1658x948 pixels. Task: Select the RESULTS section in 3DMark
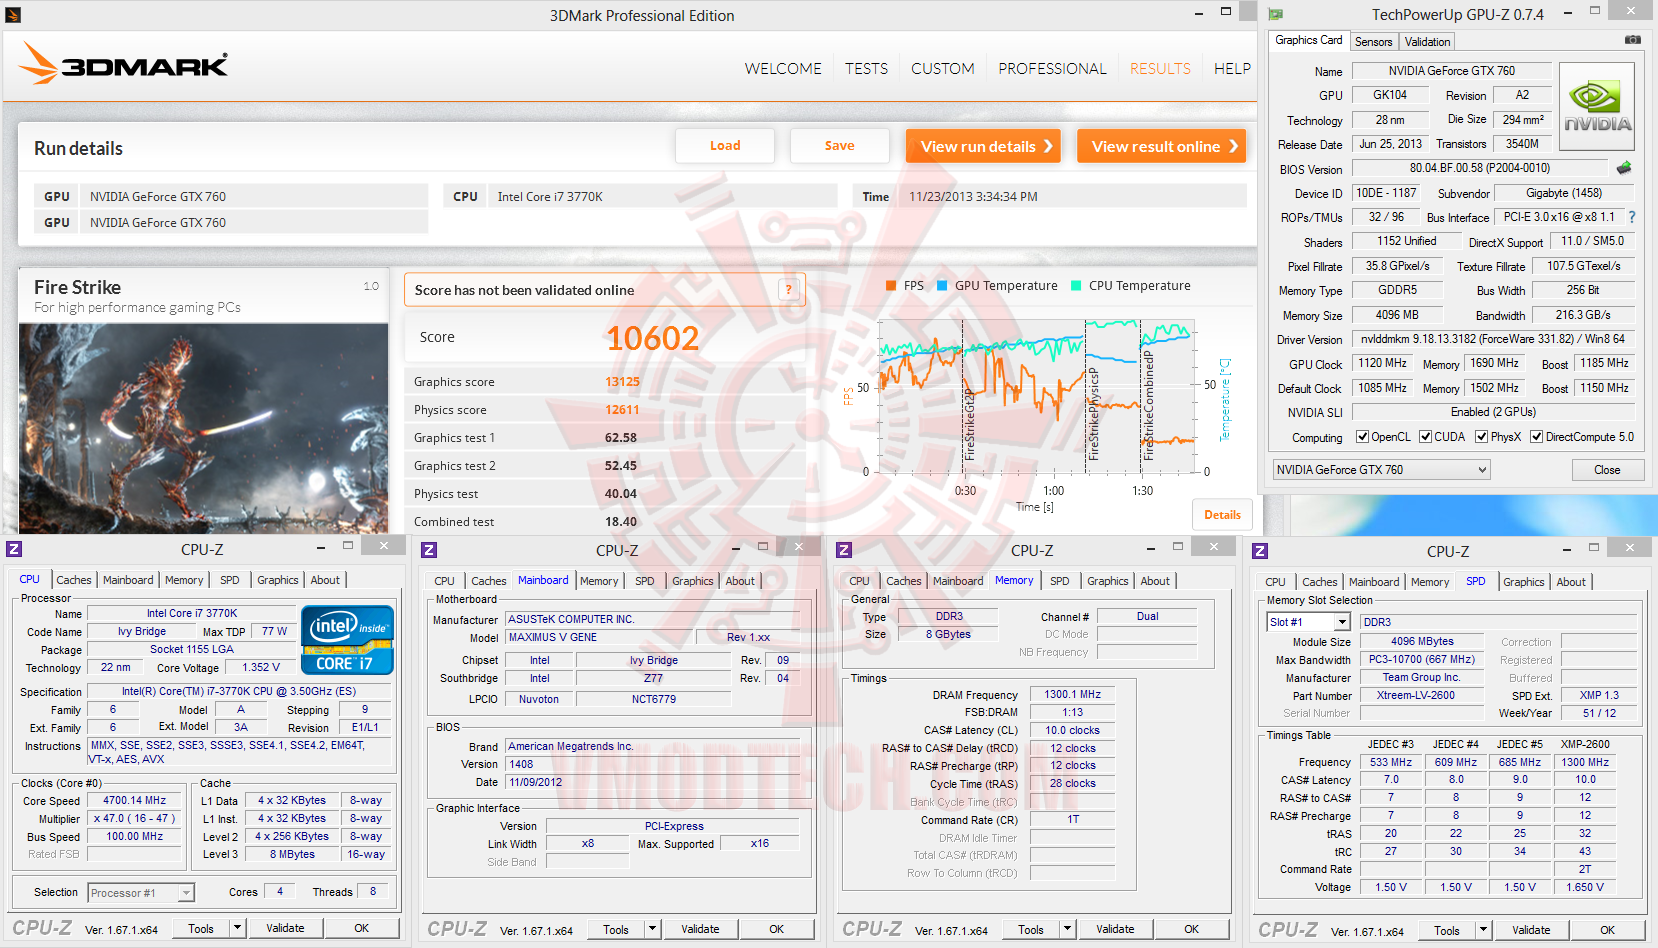pyautogui.click(x=1160, y=68)
